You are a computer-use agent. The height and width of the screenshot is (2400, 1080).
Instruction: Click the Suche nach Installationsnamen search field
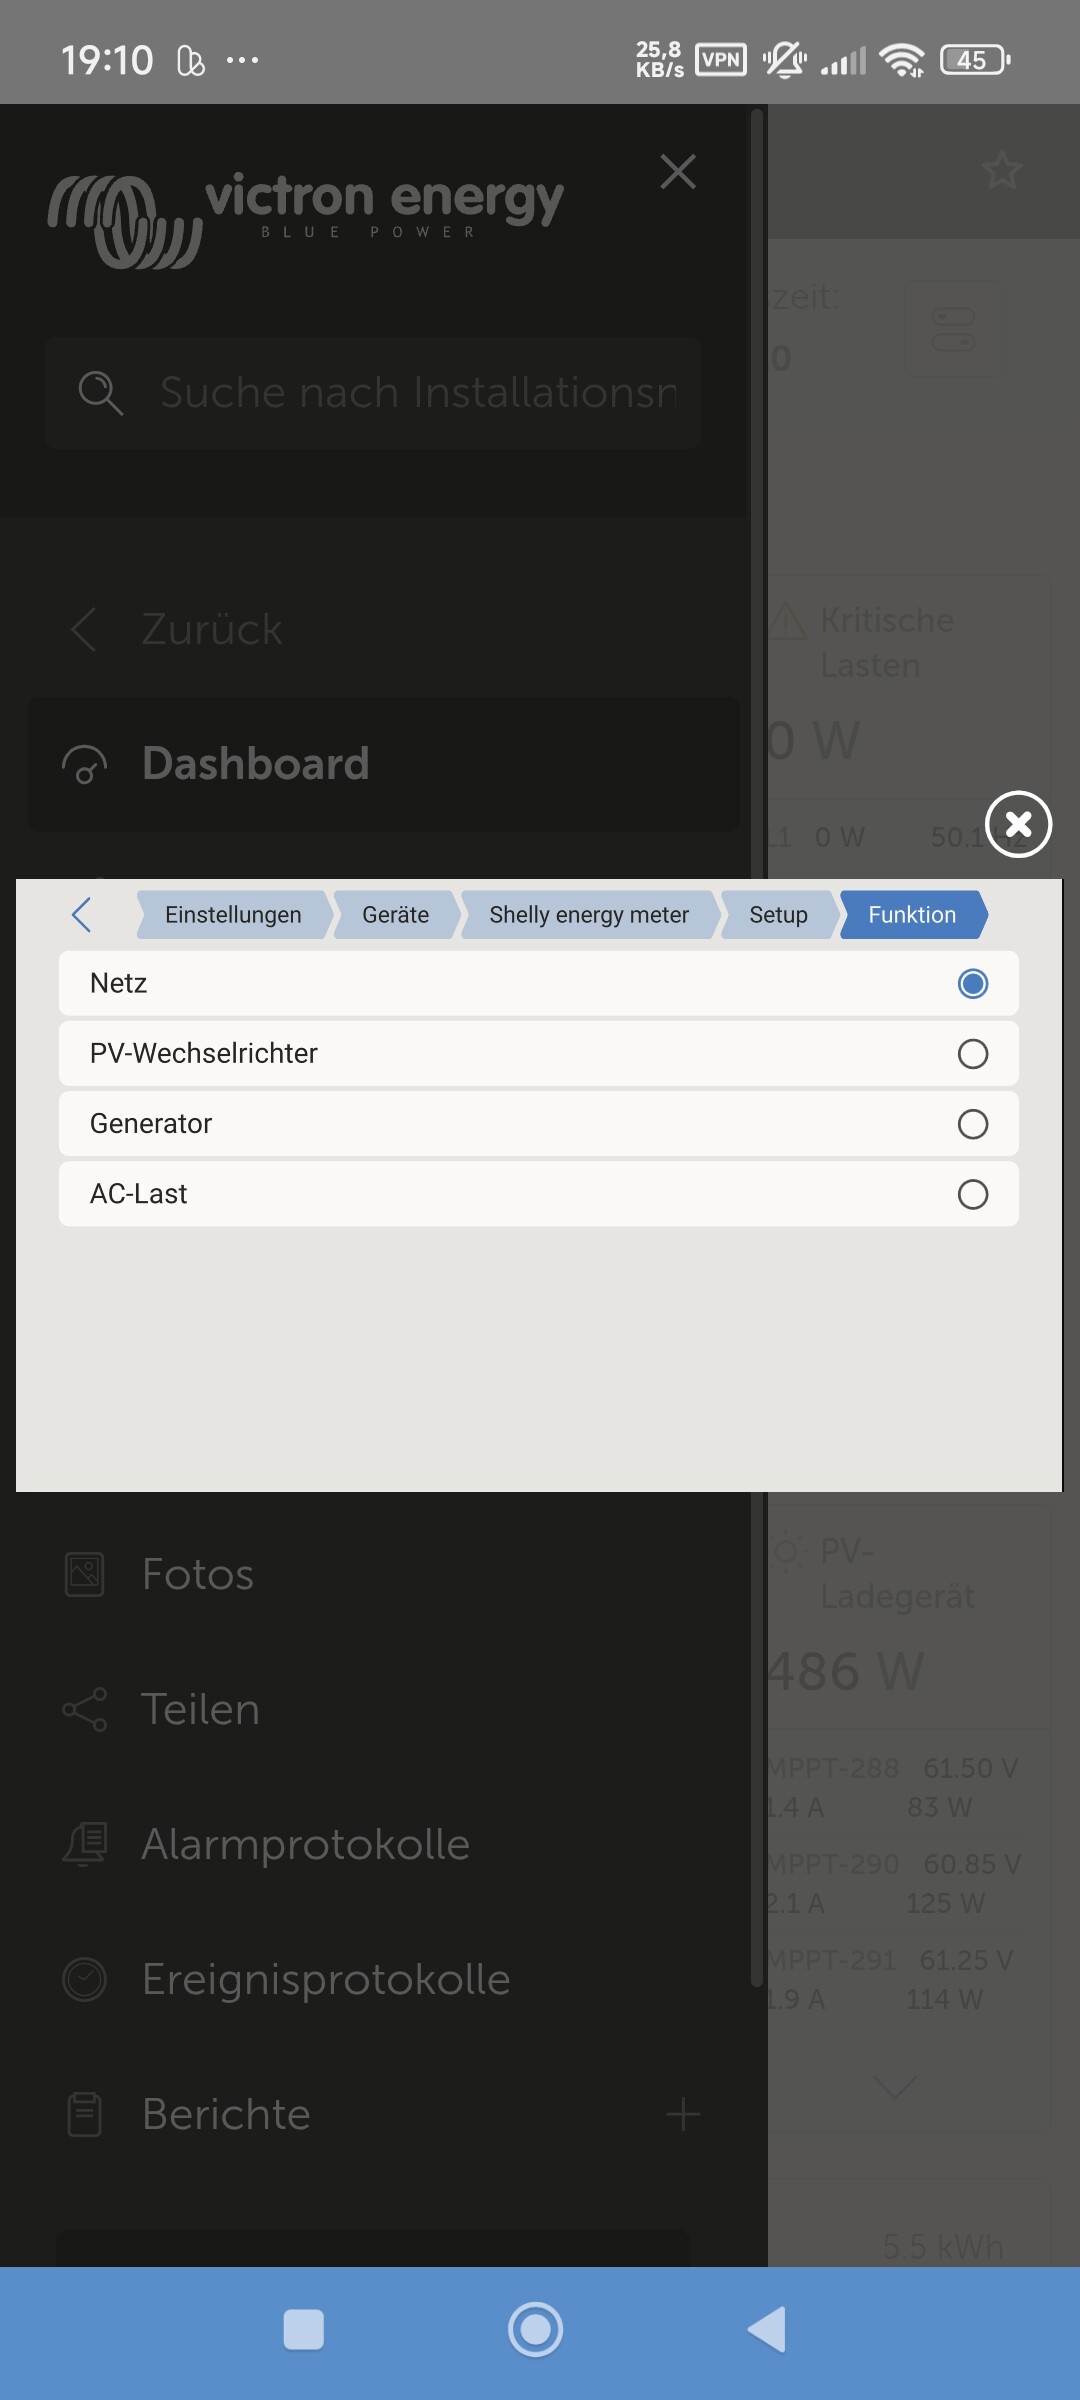372,393
